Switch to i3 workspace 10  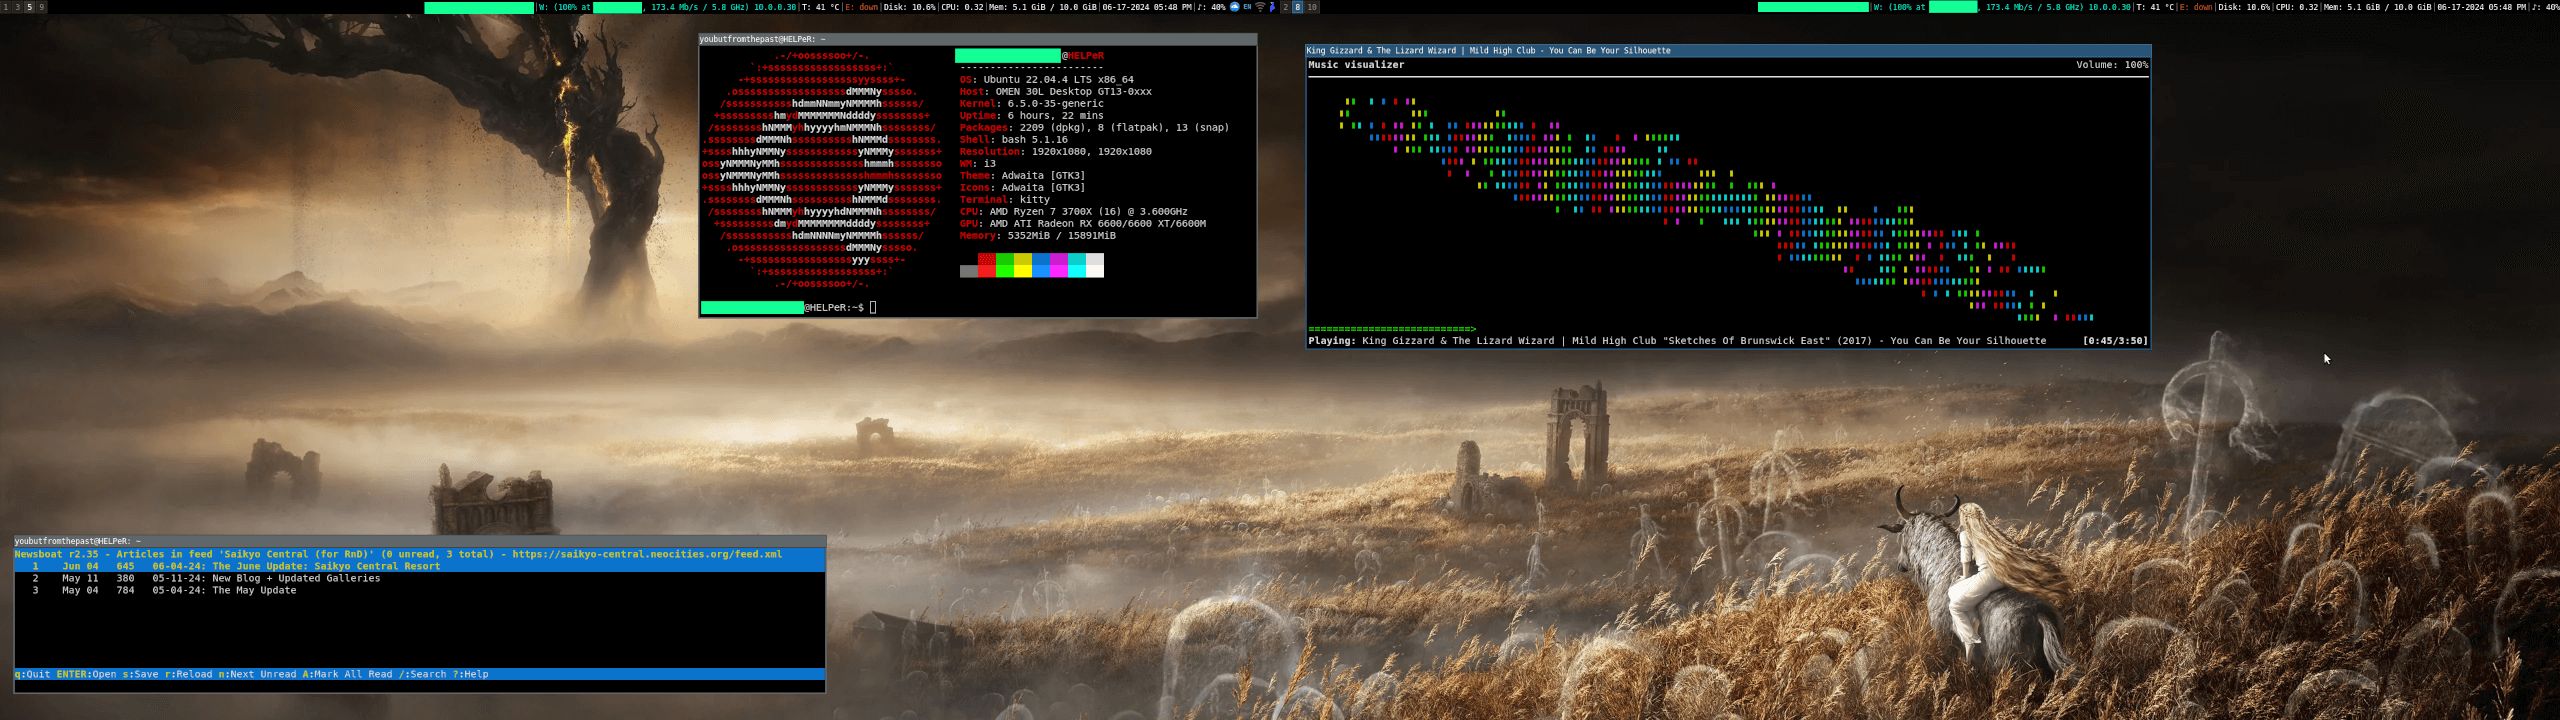pyautogui.click(x=1312, y=7)
